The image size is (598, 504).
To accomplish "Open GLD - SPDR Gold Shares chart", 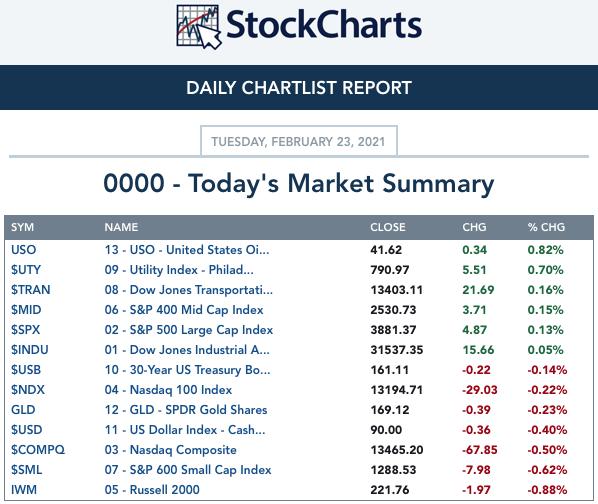I will point(186,410).
